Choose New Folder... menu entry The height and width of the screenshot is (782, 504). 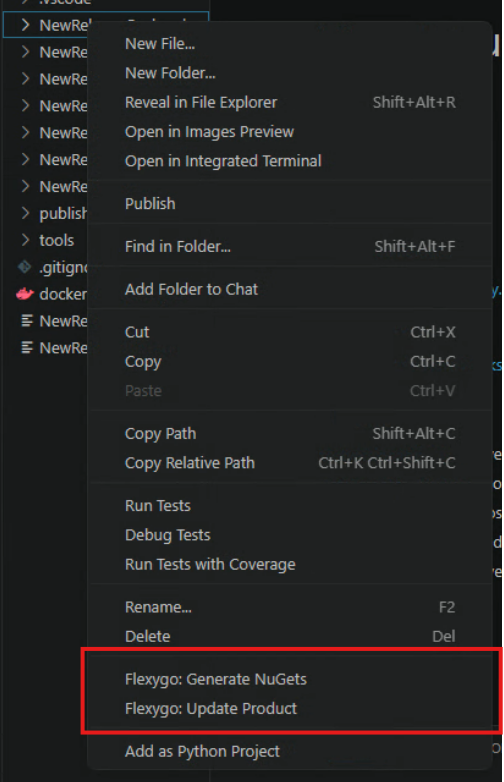click(x=170, y=73)
